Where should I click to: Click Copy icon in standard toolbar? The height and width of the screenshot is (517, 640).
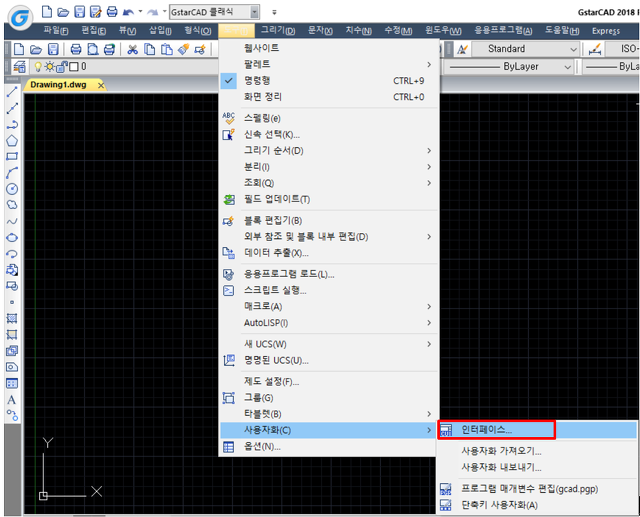pyautogui.click(x=150, y=49)
